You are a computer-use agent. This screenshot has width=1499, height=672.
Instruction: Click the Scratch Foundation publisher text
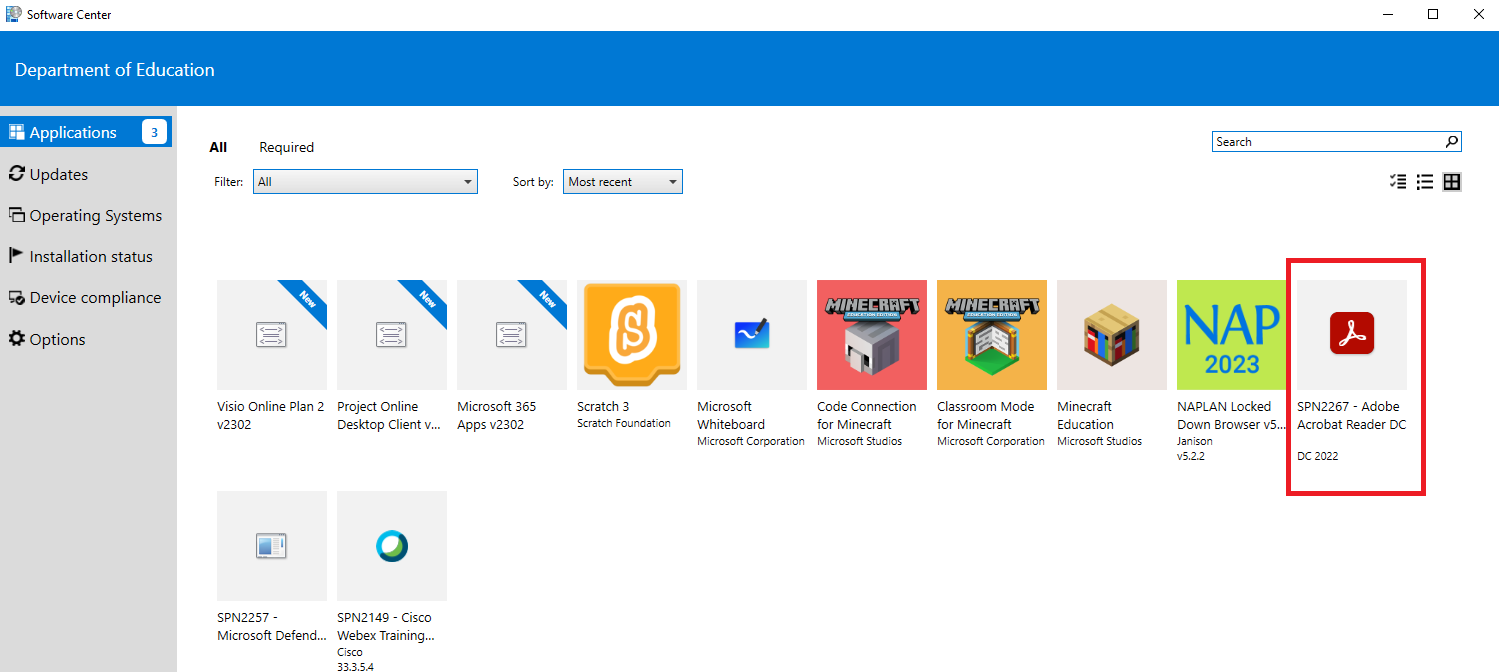point(624,423)
